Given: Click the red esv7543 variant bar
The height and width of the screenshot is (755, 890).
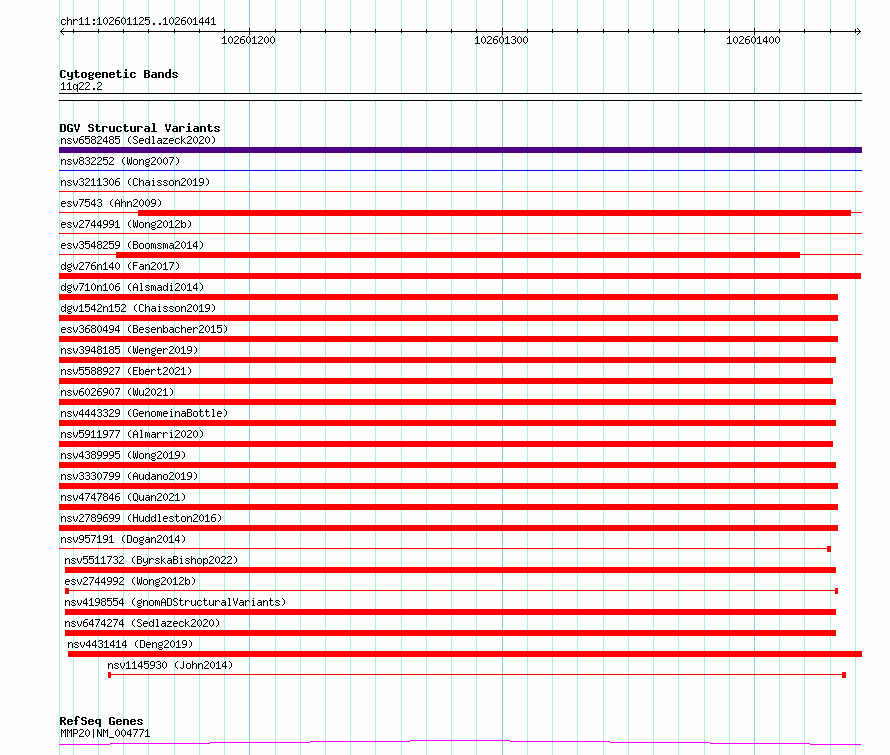Looking at the screenshot, I should tap(494, 213).
